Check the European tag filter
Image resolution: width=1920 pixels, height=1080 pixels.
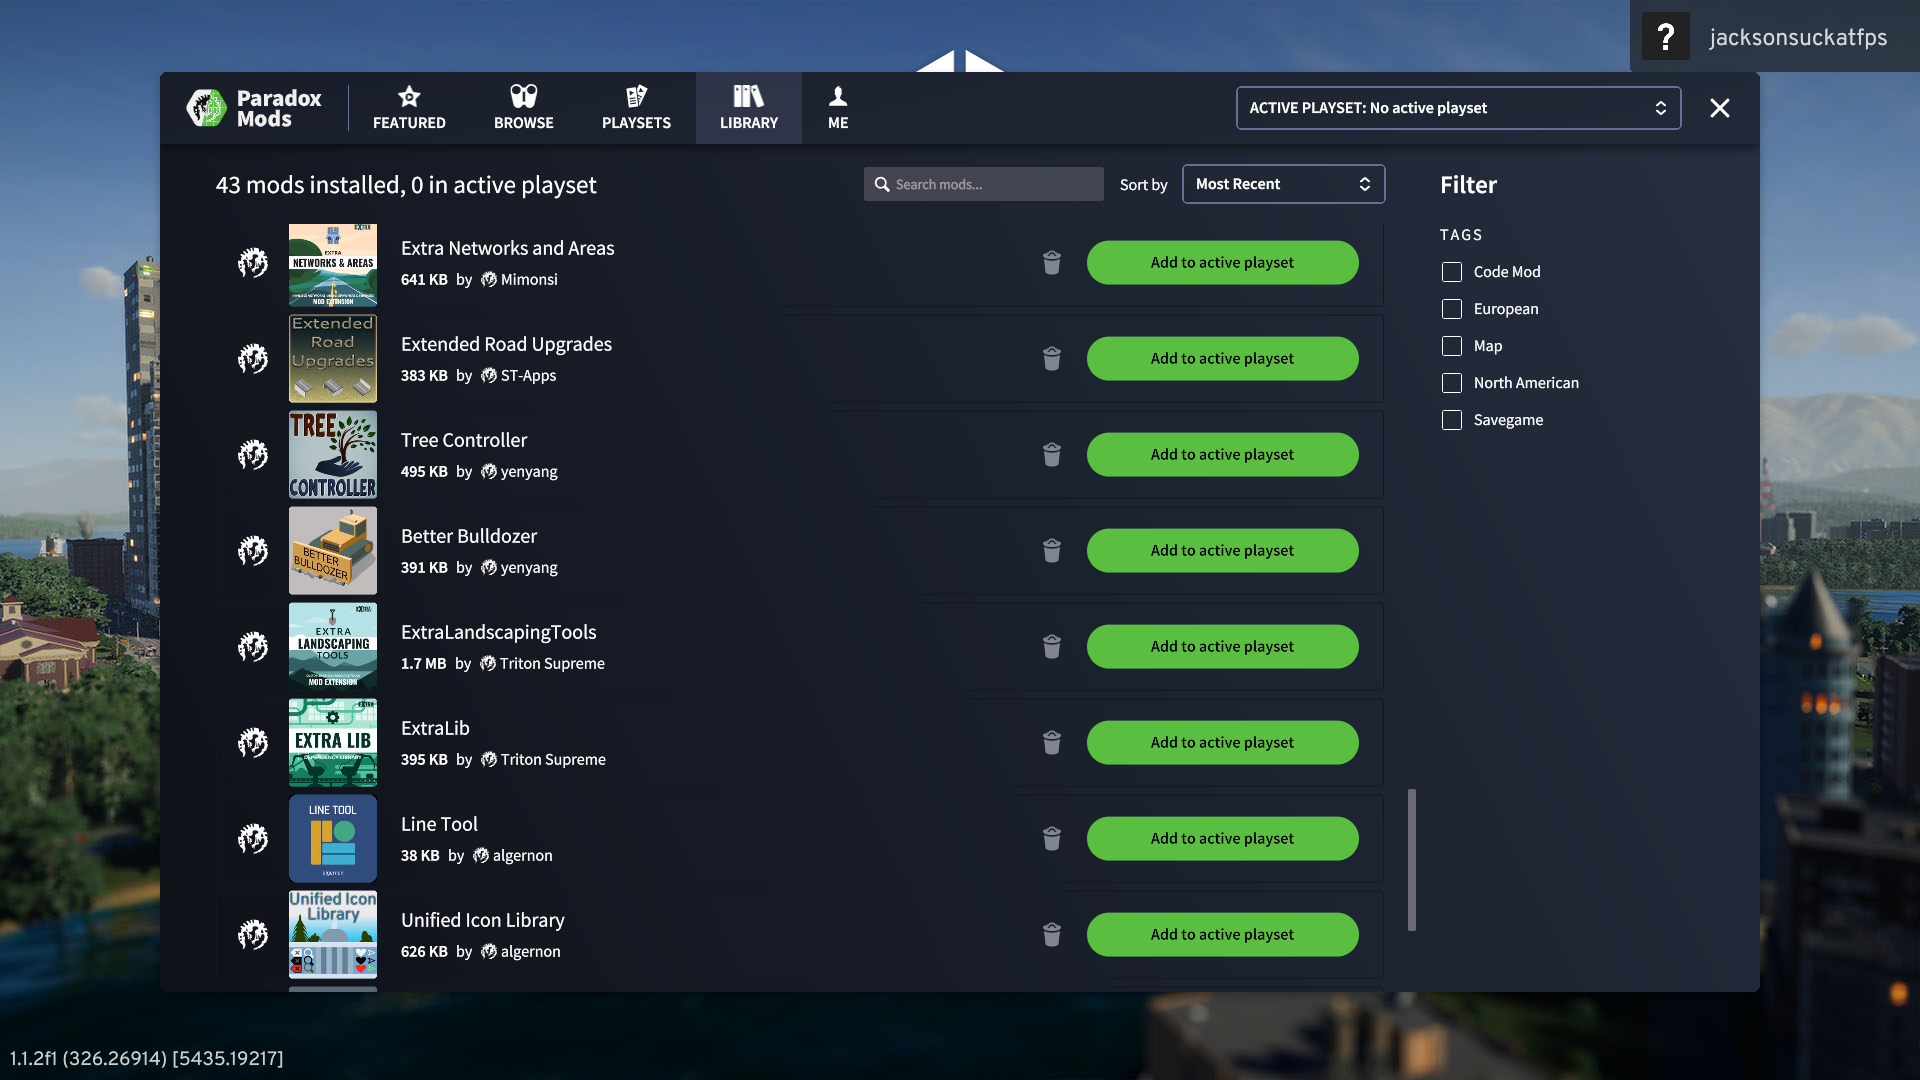1452,309
